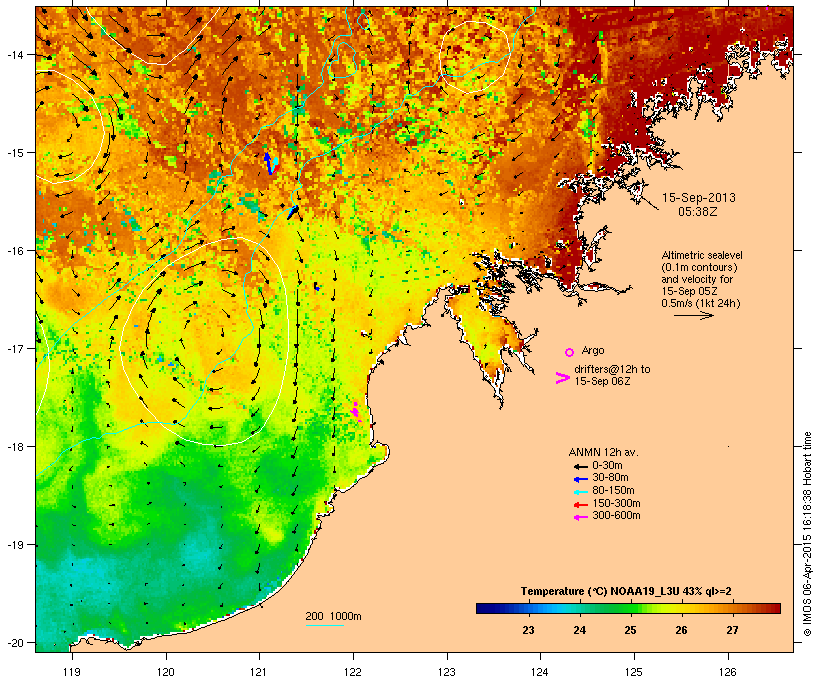Image resolution: width=820 pixels, height=680 pixels.
Task: Click the '0.5m/s (1kt 24h)' scale text
Action: point(701,303)
